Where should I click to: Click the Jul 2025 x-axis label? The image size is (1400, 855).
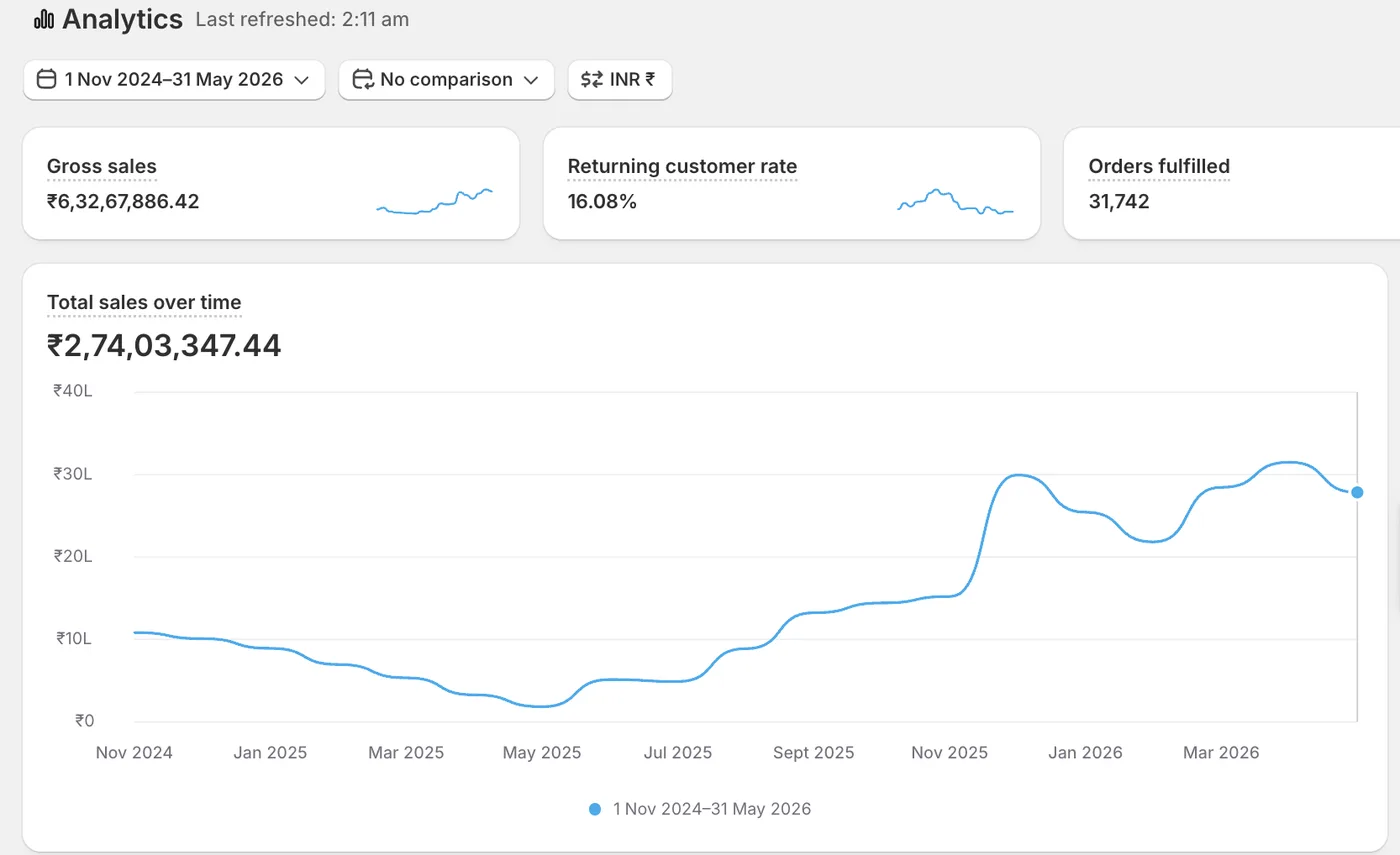(x=677, y=753)
